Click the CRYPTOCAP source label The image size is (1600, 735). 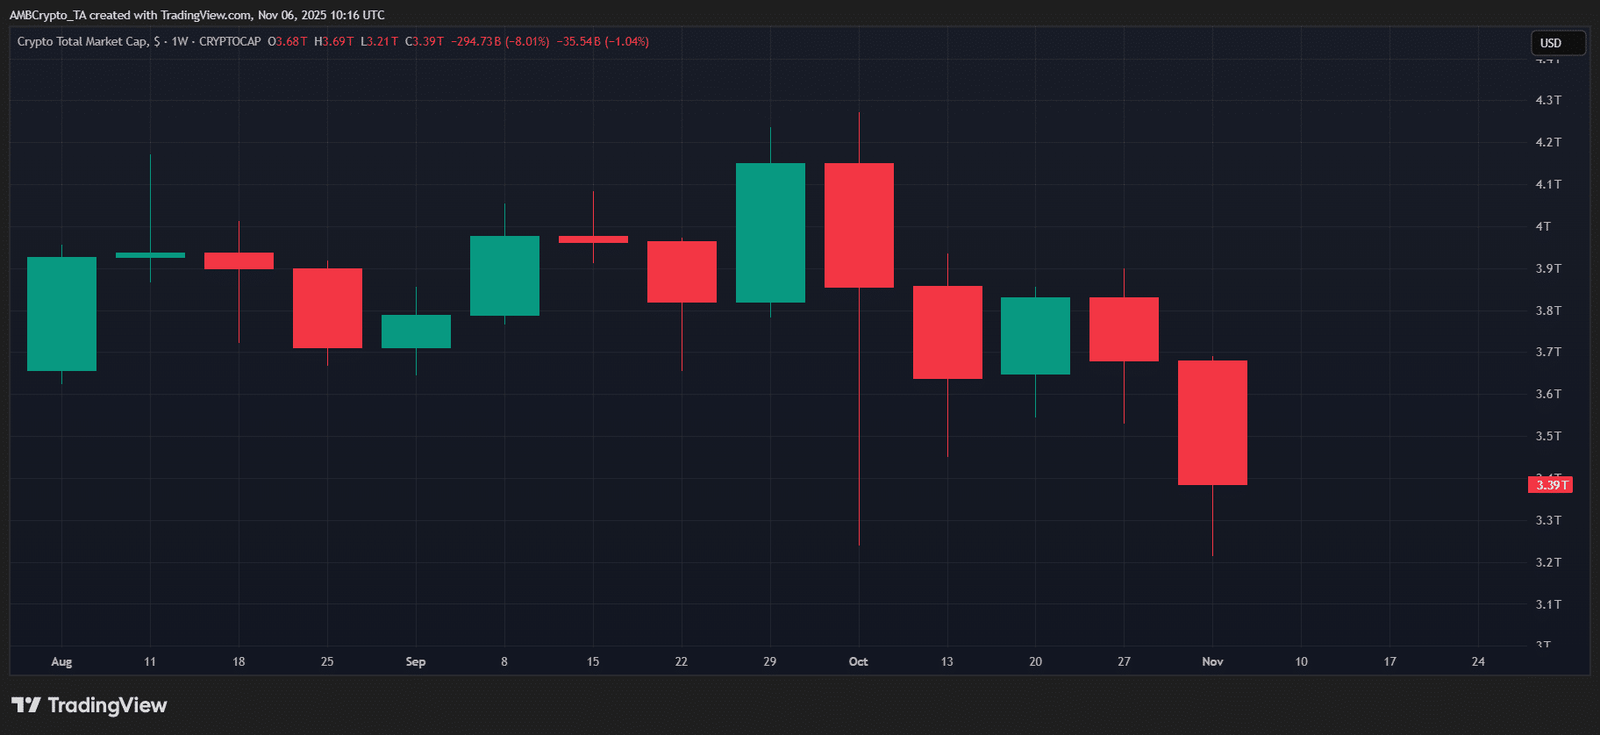[230, 42]
